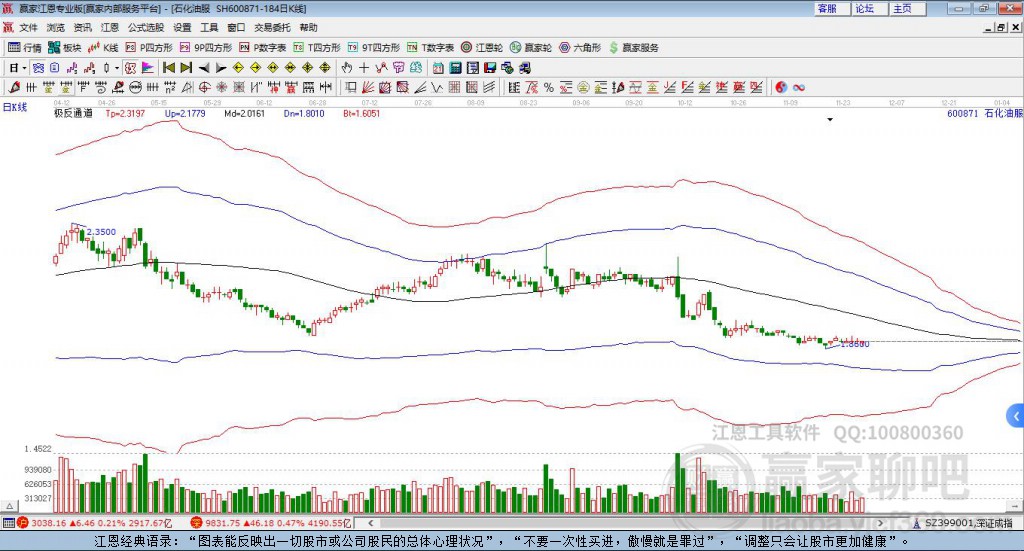Open the P数字表 tool
1024x551 pixels.
pyautogui.click(x=263, y=48)
